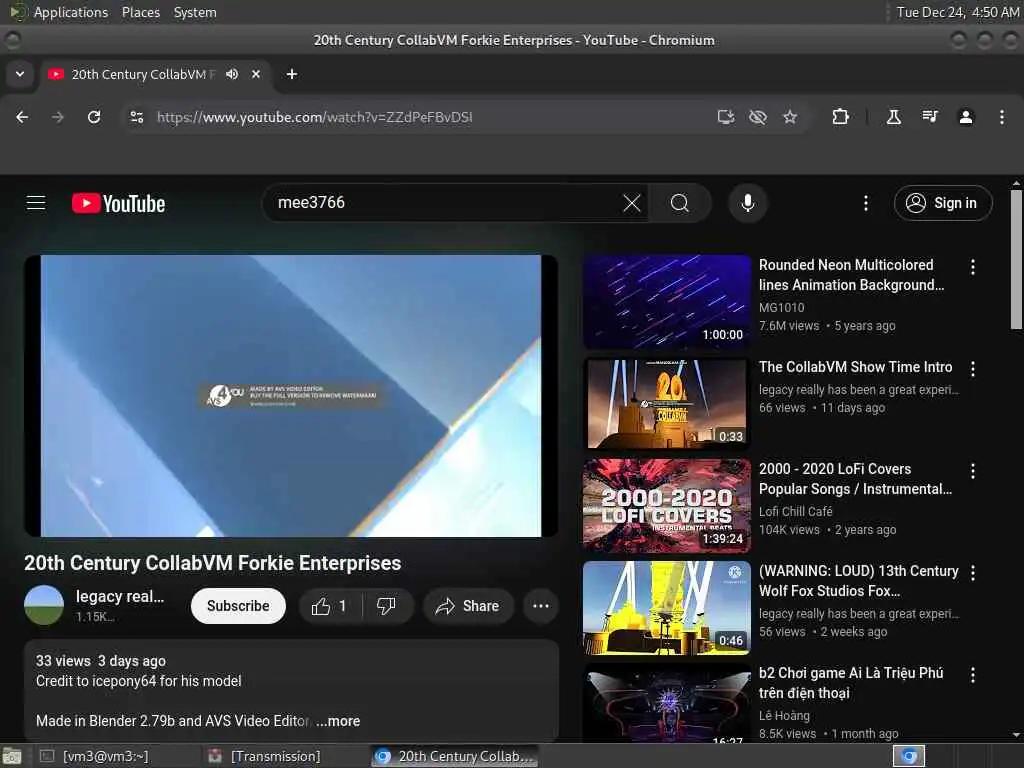
Task: Click the show desktop icon in taskbar
Action: point(12,757)
